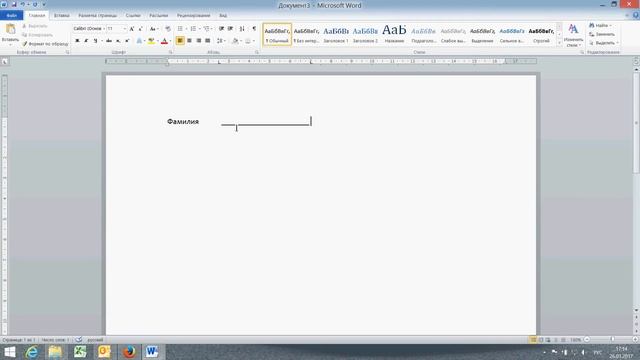Click the Decrease Indent icon
This screenshot has height=360, width=640.
(x=221, y=29)
